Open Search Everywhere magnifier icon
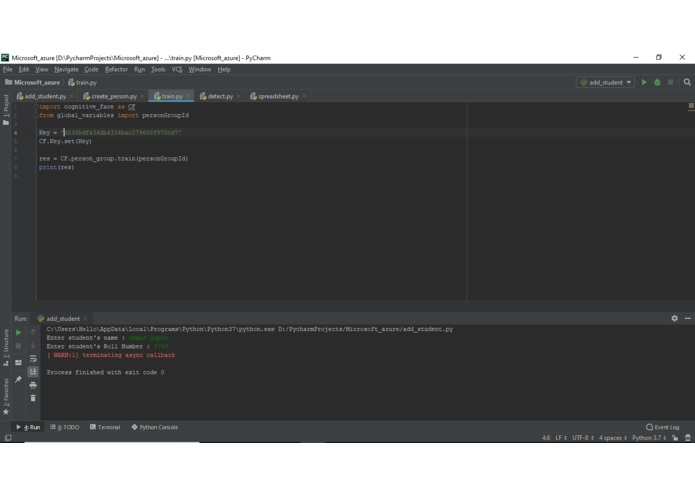695x494 pixels. coord(687,82)
